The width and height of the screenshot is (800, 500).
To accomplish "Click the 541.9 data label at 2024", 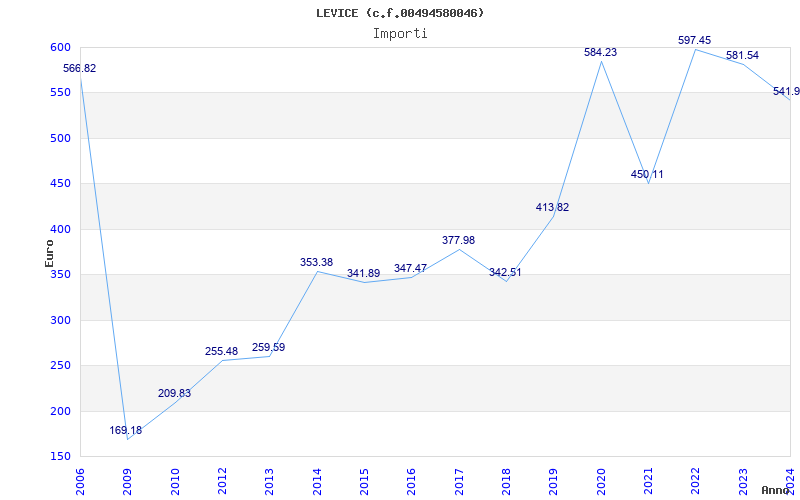I will pyautogui.click(x=786, y=91).
